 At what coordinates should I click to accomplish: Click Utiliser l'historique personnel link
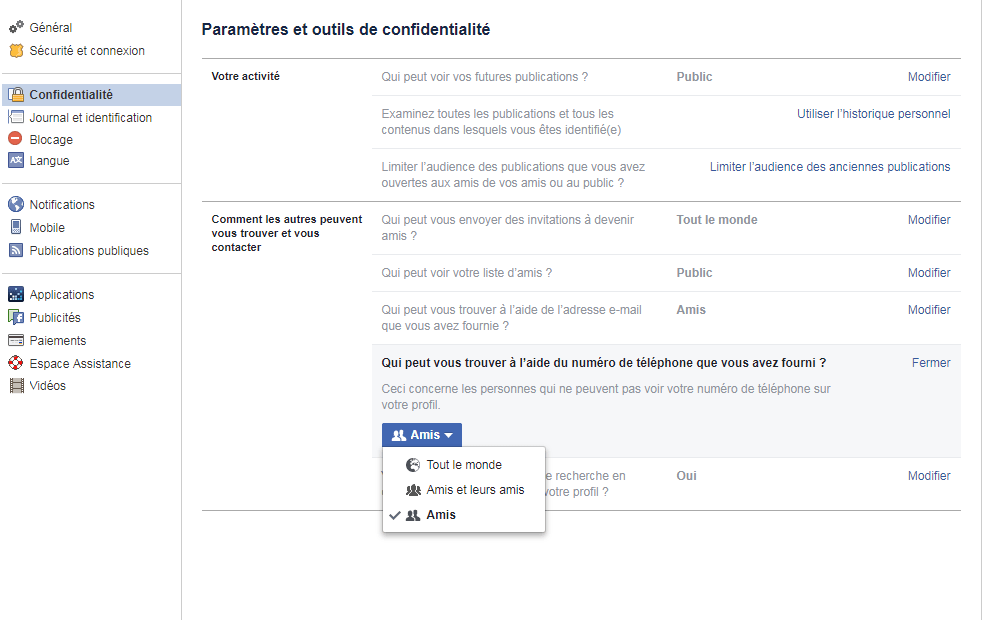(873, 114)
